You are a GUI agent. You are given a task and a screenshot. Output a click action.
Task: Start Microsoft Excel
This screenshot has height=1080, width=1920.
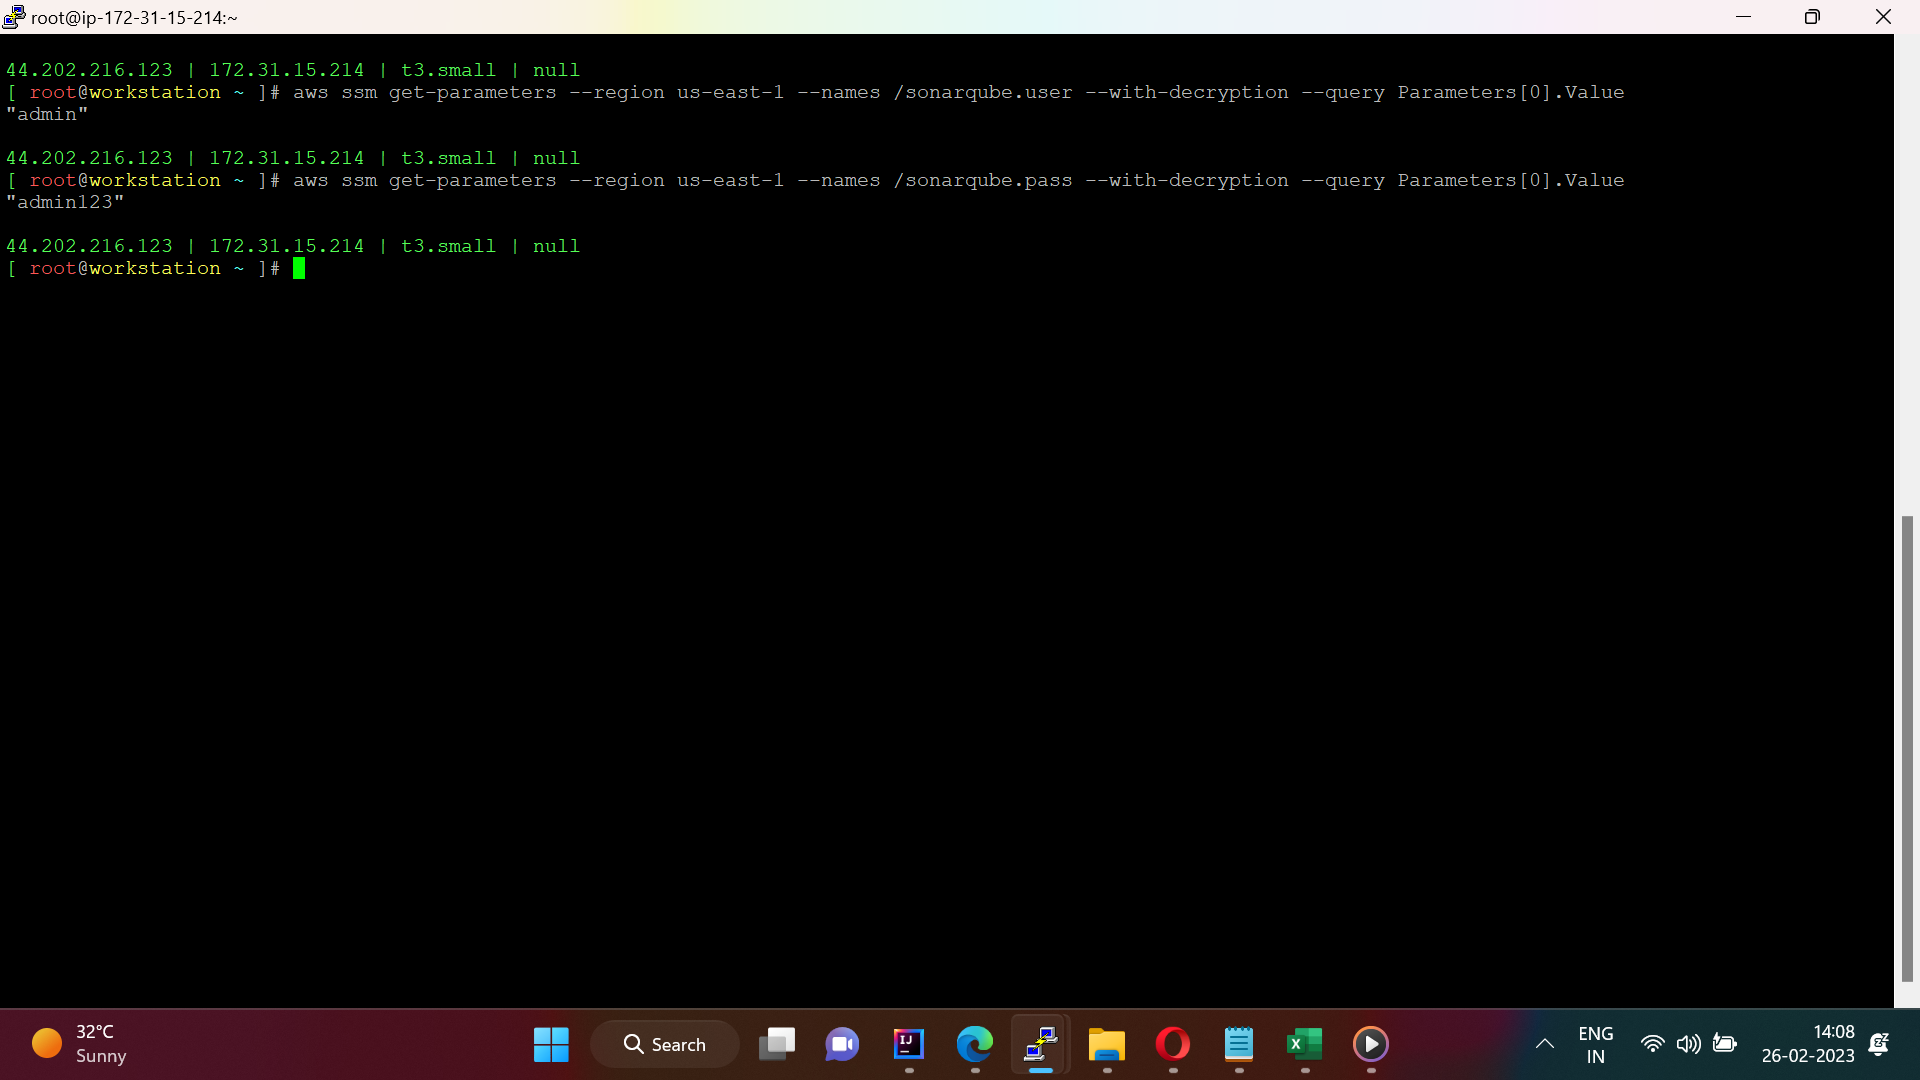coord(1305,1044)
